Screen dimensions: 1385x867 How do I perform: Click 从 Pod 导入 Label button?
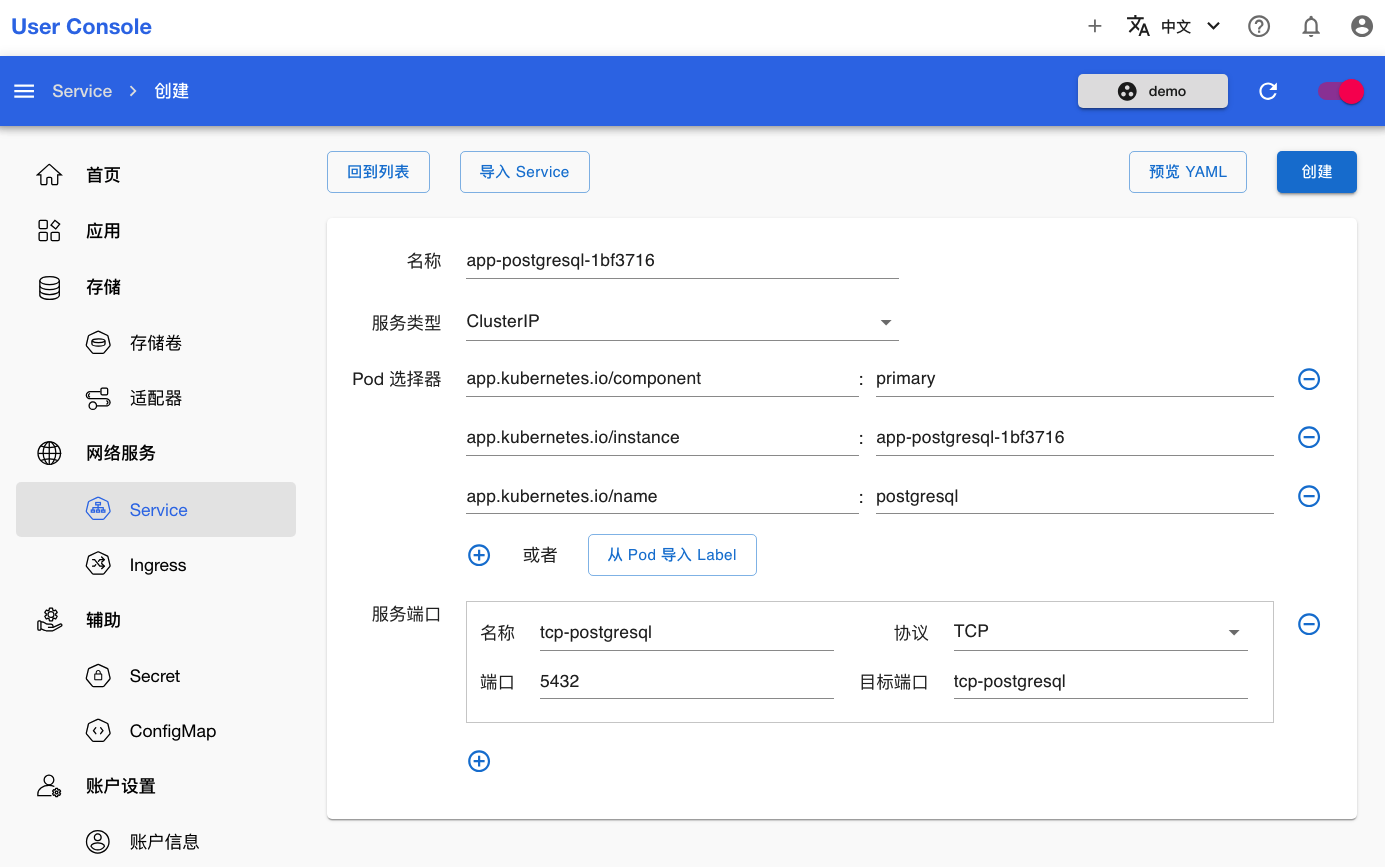coord(672,555)
